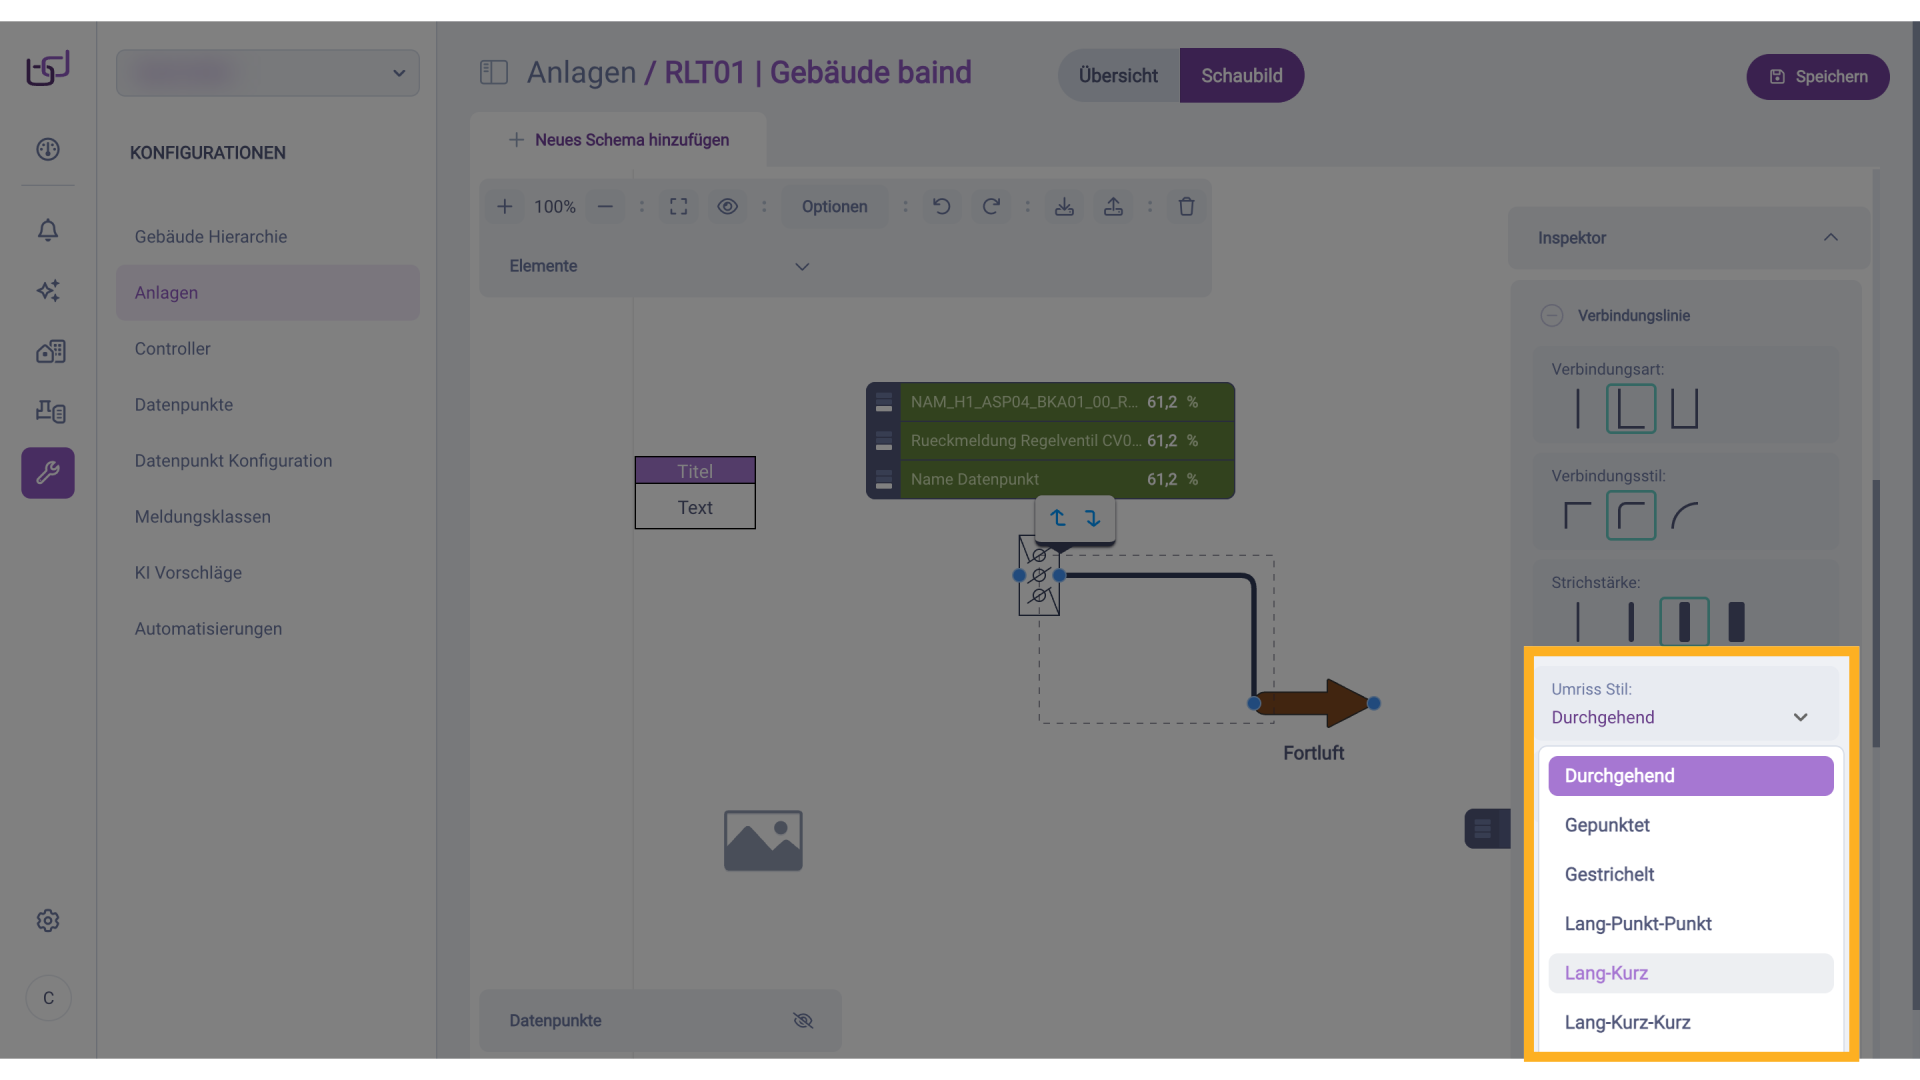This screenshot has width=1920, height=1080.
Task: Open the Umriss Stil Durchgehend dropdown
Action: pos(1680,717)
